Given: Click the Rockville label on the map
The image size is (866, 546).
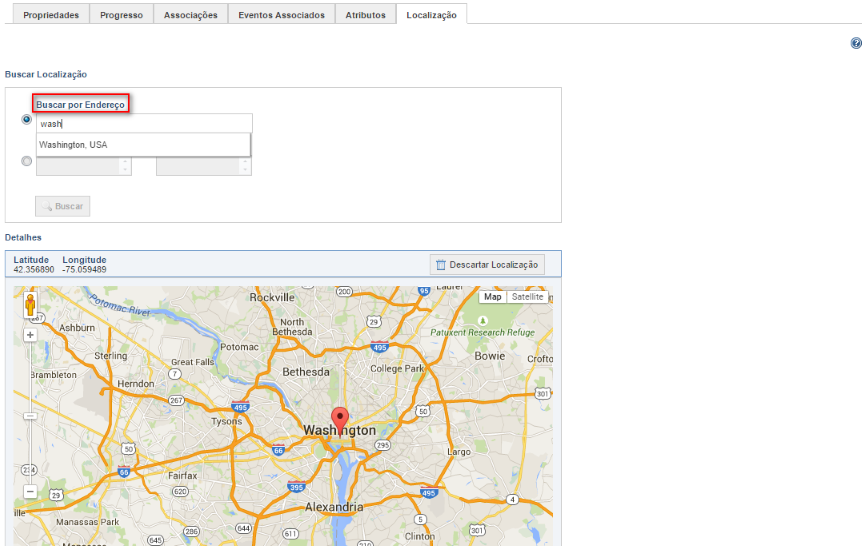Looking at the screenshot, I should point(272,297).
